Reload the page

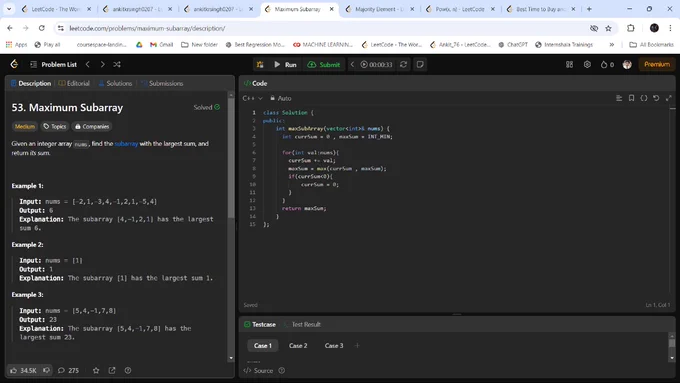click(x=42, y=28)
